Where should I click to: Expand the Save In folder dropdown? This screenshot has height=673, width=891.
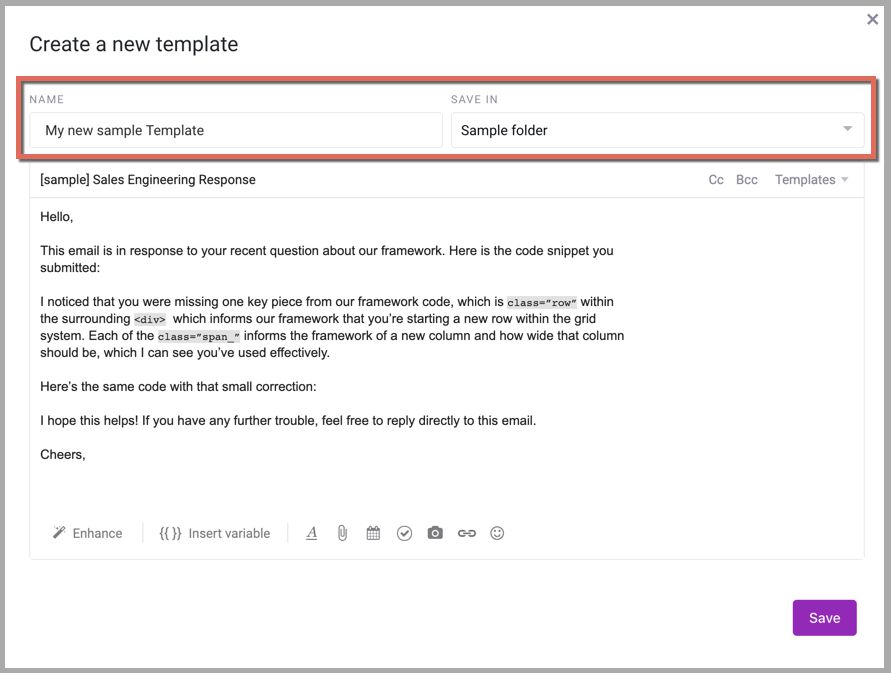tap(657, 130)
